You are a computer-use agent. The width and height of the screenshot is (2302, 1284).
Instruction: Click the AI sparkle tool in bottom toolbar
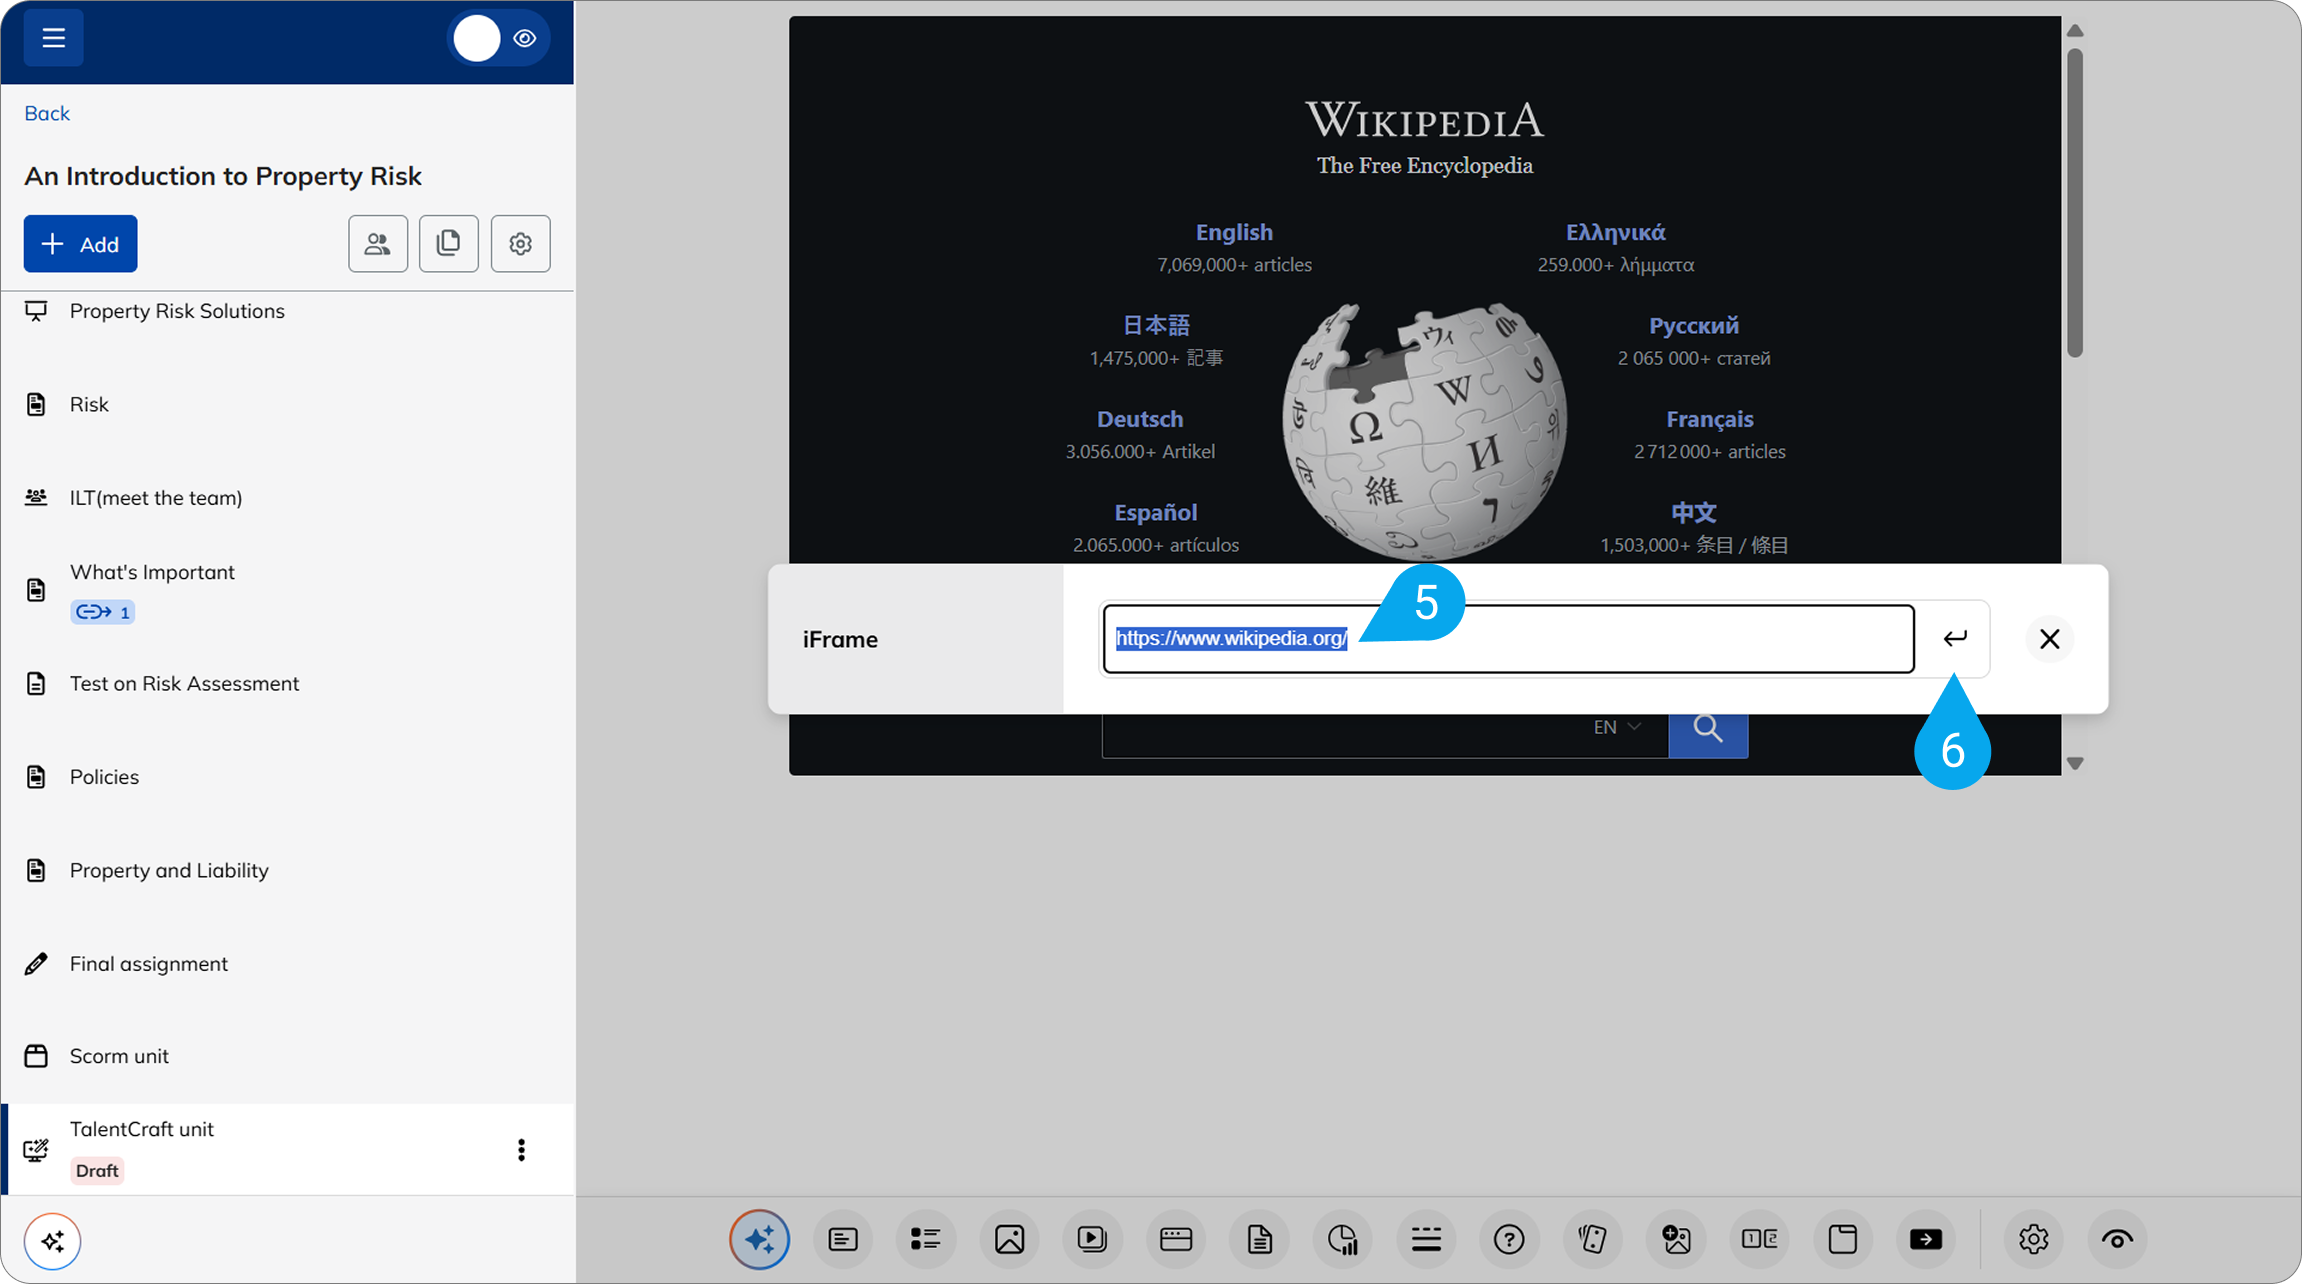click(759, 1239)
